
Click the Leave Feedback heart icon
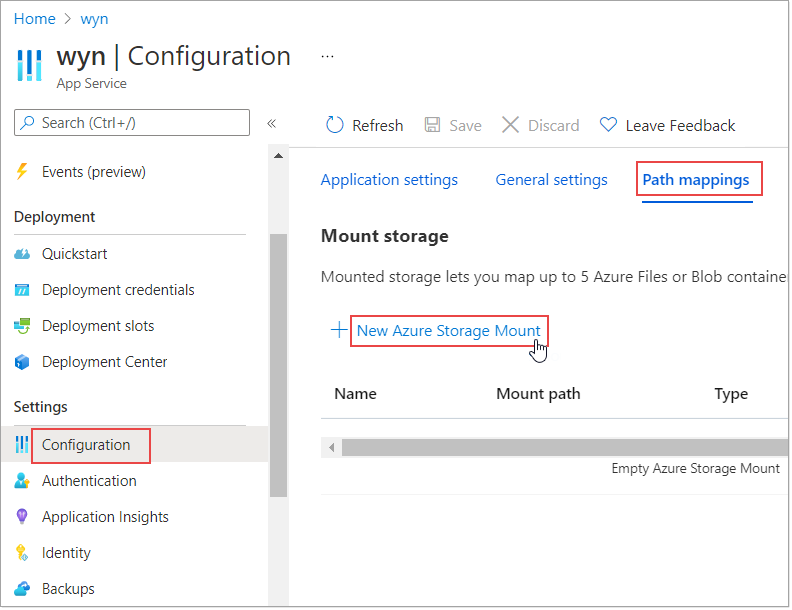[x=608, y=124]
